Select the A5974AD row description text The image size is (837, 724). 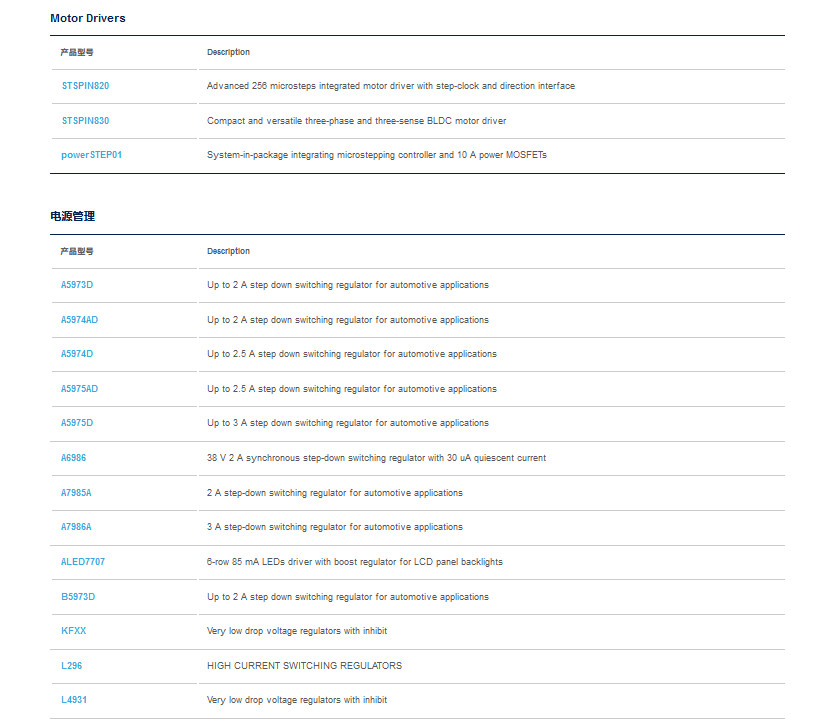click(x=348, y=320)
